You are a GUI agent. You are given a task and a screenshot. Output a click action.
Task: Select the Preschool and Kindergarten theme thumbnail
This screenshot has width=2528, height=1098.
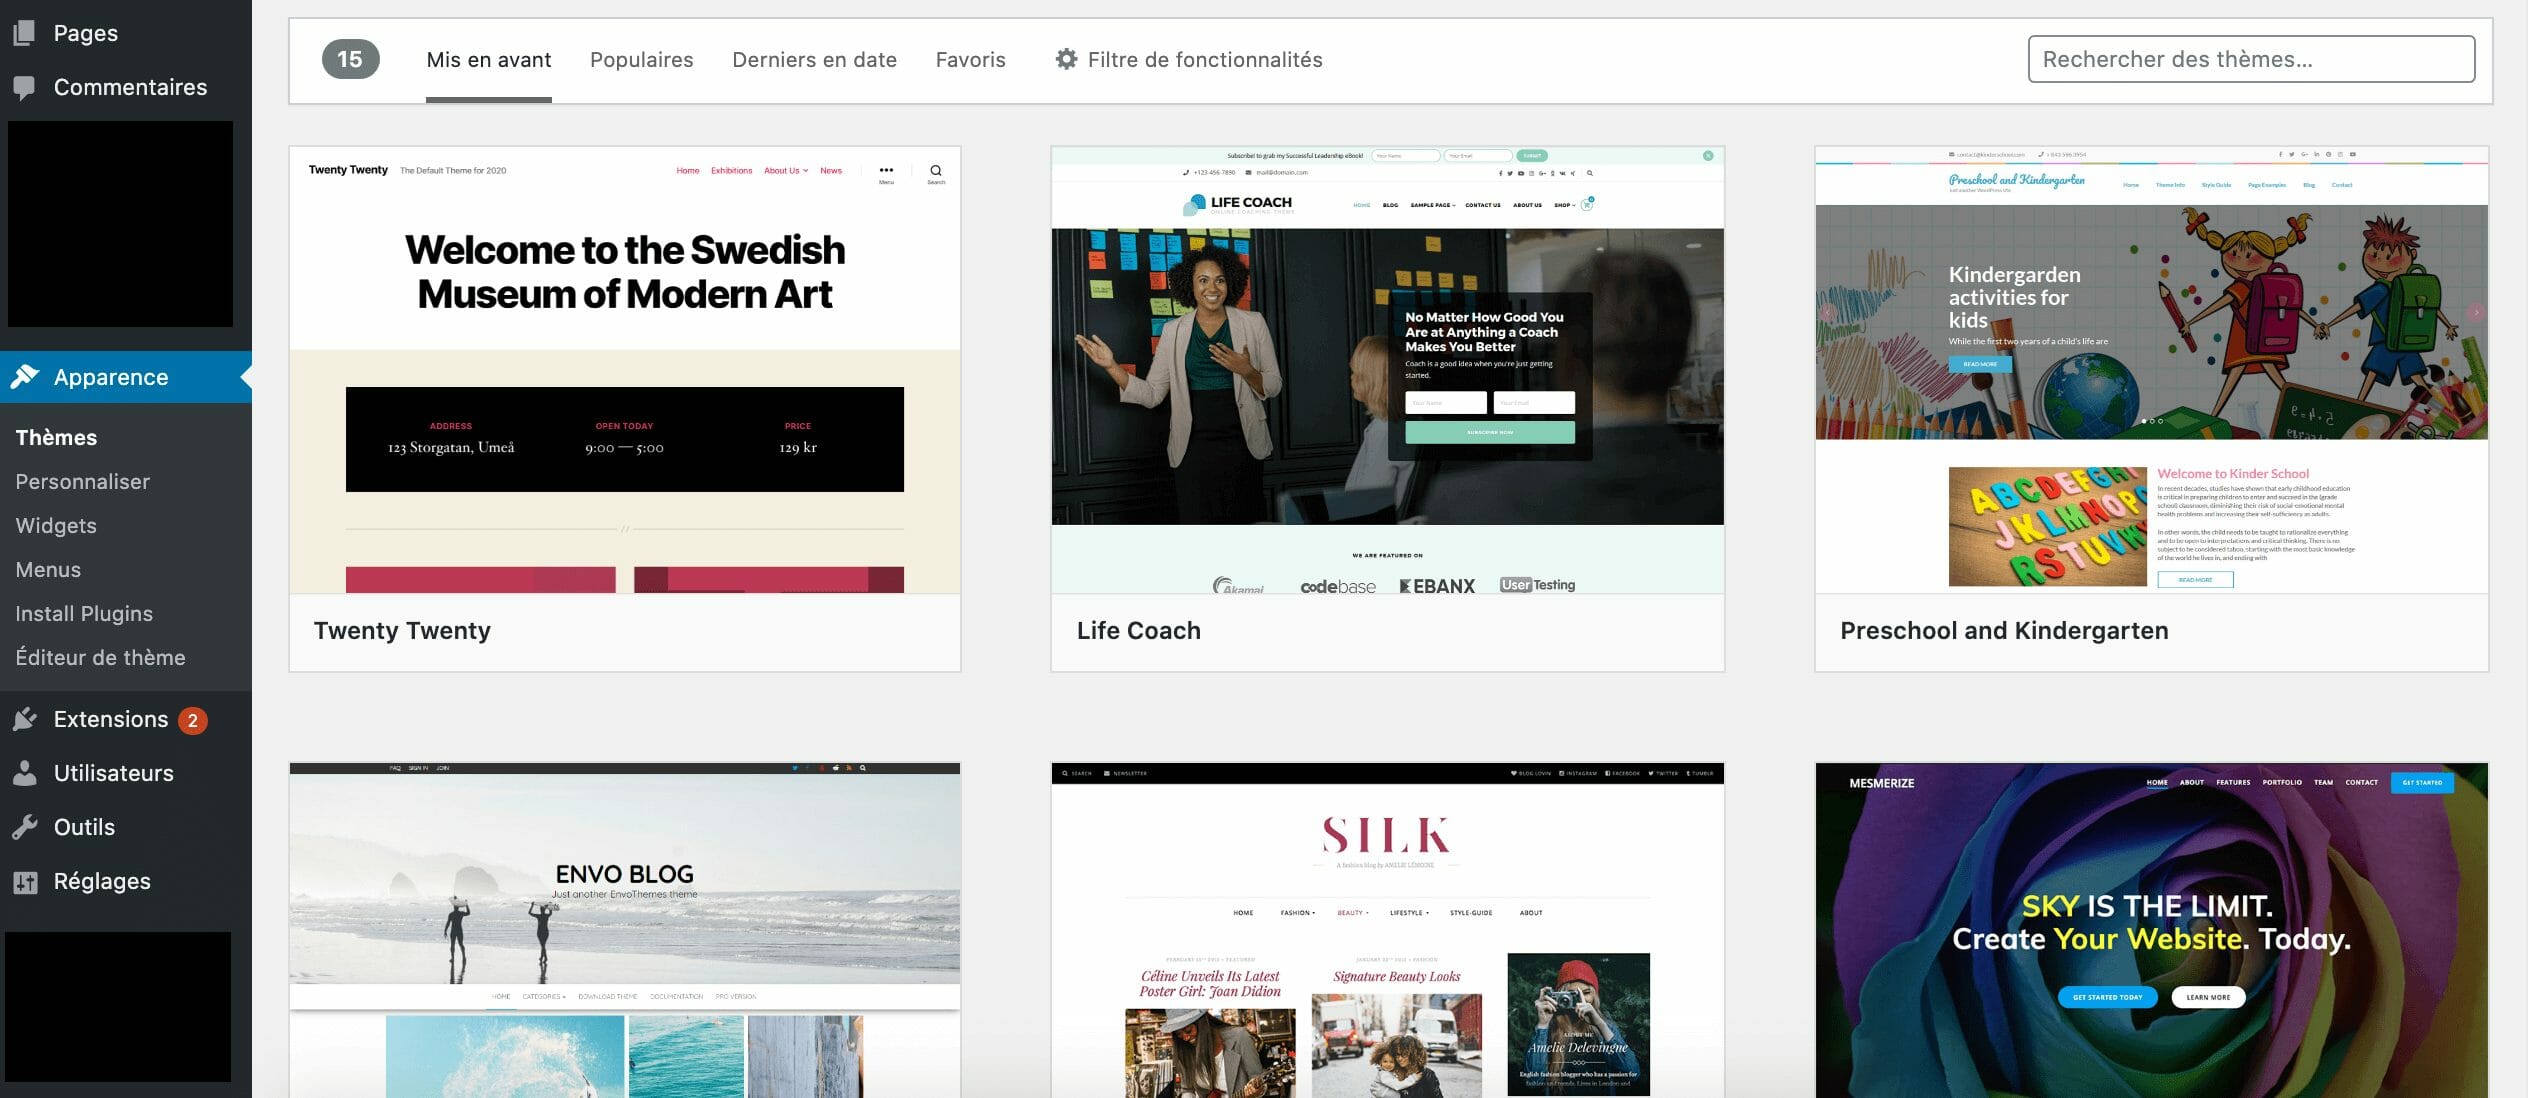(2152, 370)
